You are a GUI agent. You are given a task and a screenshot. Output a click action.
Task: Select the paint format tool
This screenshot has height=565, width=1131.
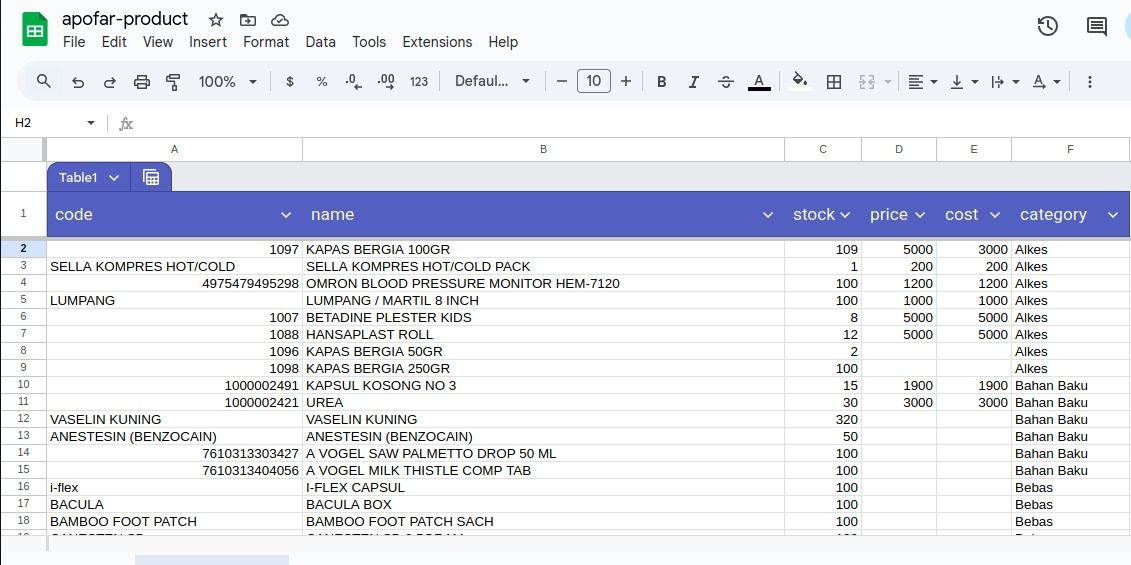click(x=173, y=82)
